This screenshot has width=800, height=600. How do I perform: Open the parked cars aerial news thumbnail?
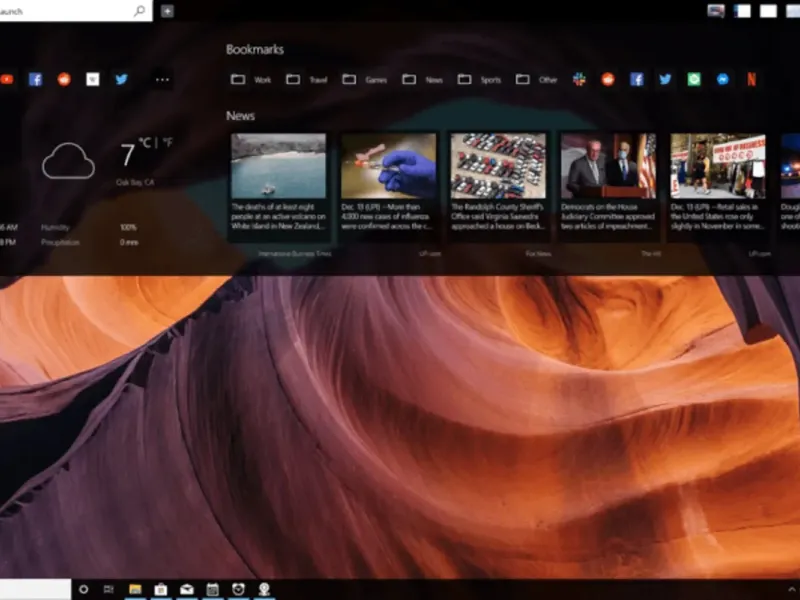tap(498, 166)
